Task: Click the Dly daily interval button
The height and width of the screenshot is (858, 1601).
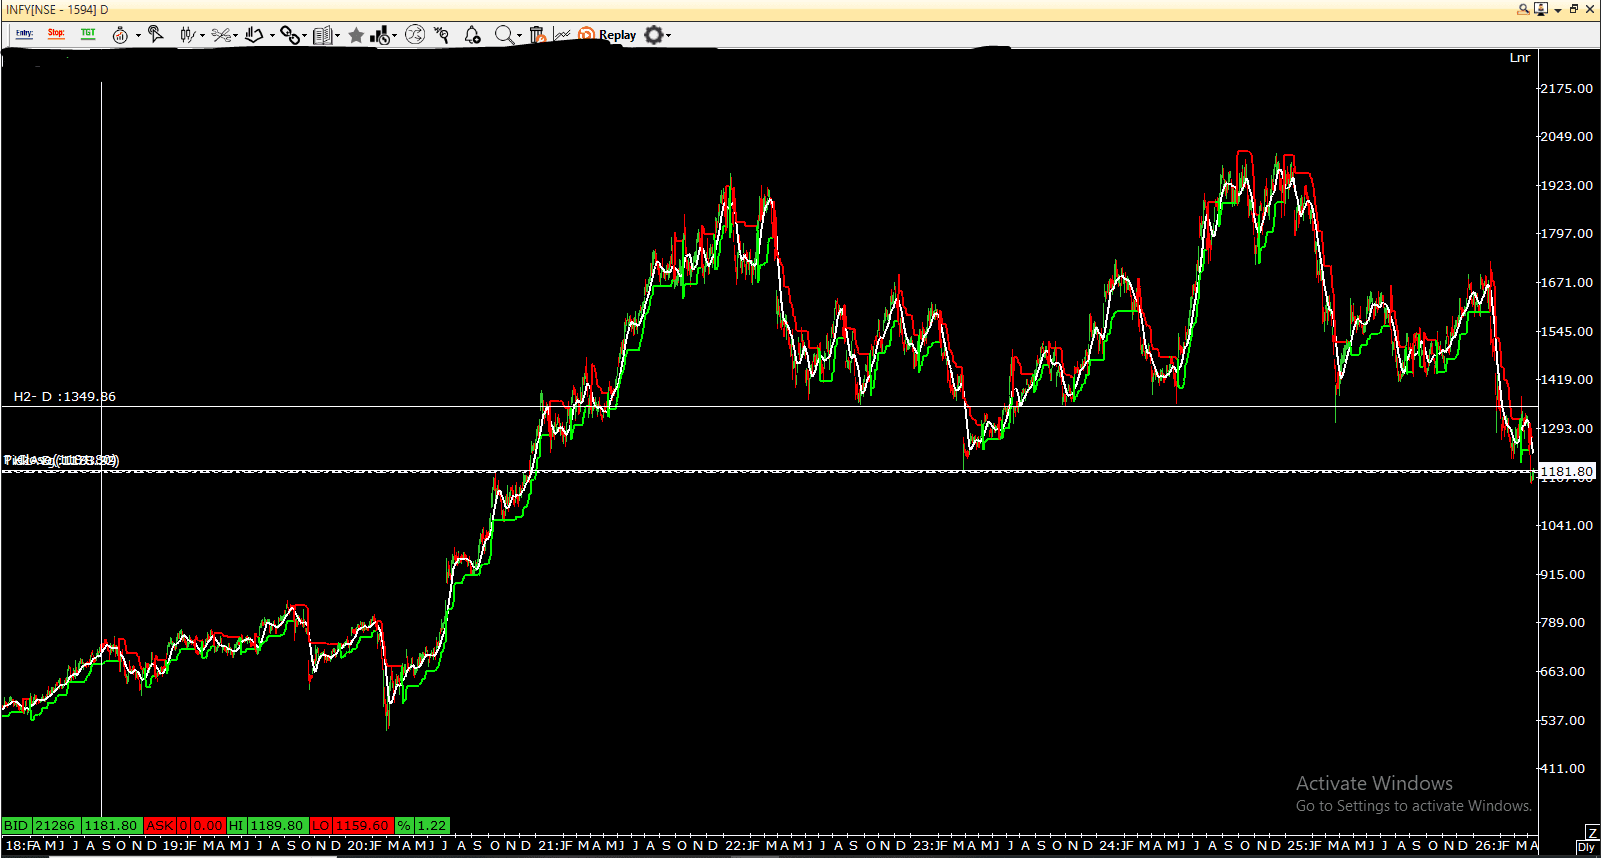Action: 1586,848
